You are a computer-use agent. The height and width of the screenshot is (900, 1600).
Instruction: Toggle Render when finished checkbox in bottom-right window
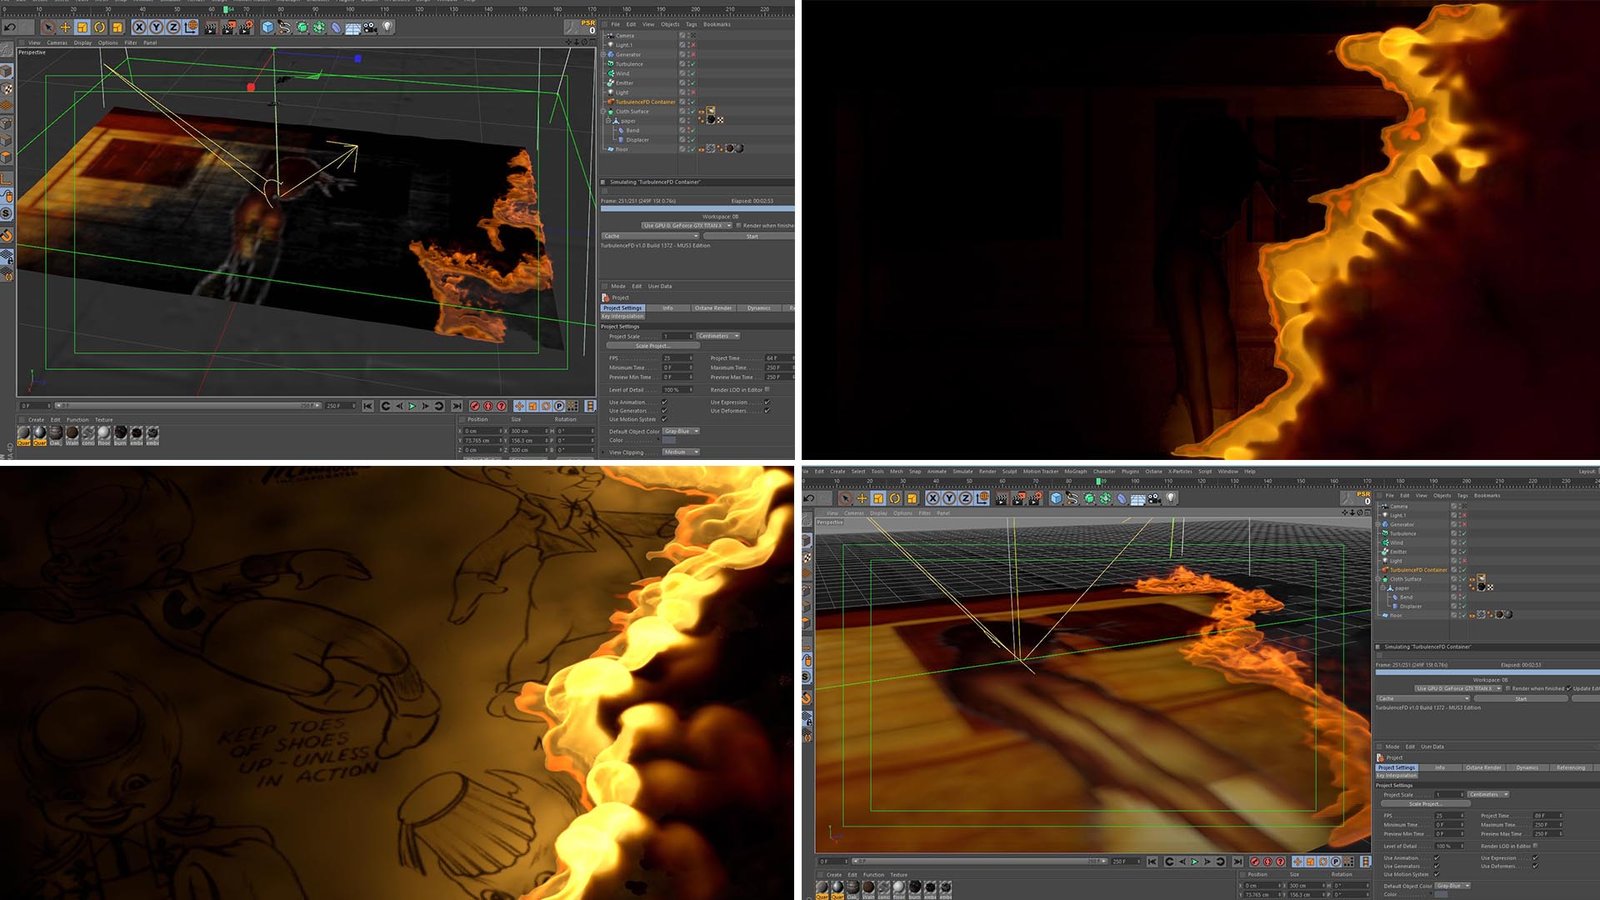tap(1508, 688)
